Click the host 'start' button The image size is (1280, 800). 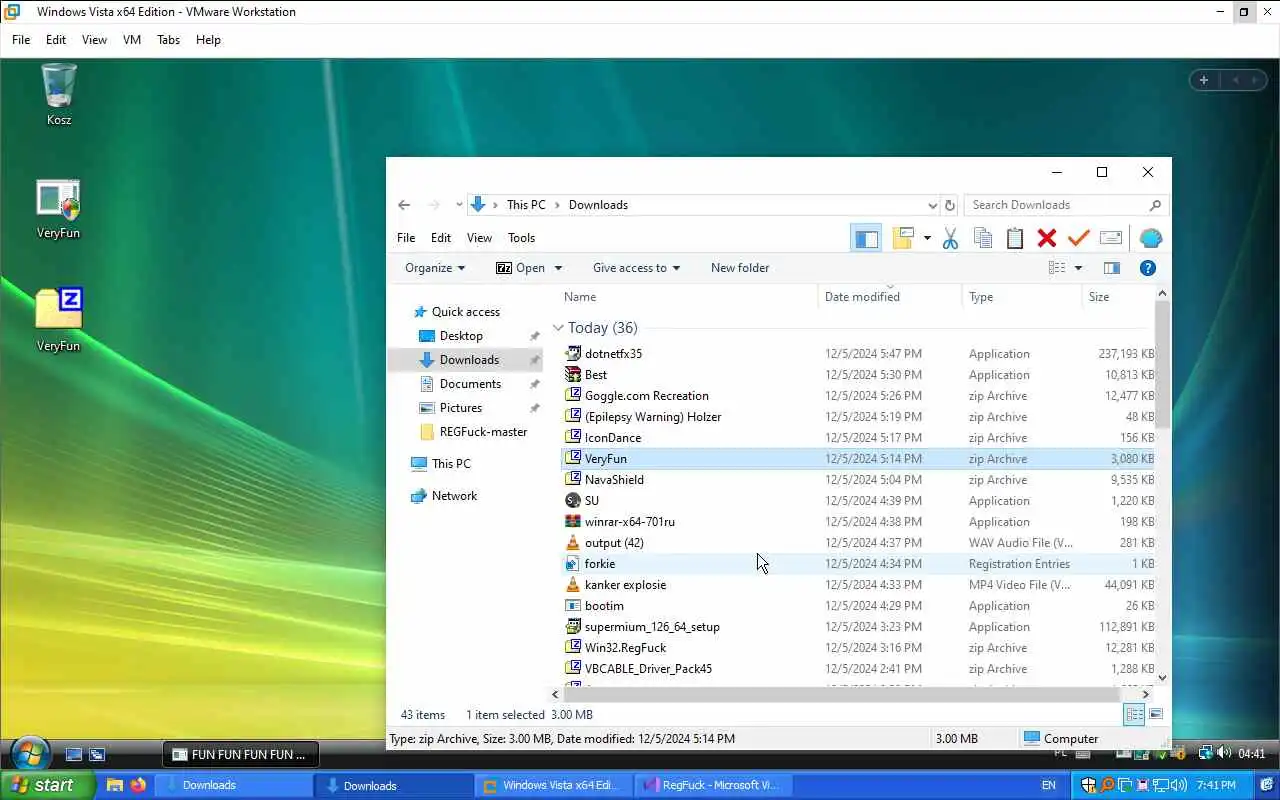(47, 785)
